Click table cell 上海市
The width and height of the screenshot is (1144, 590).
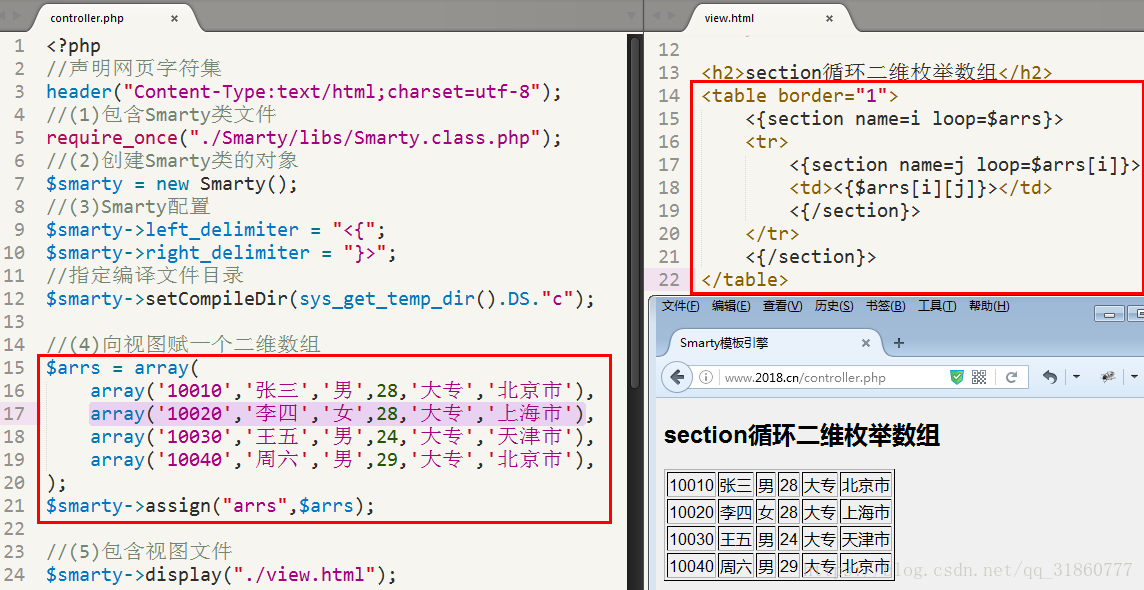[x=866, y=512]
